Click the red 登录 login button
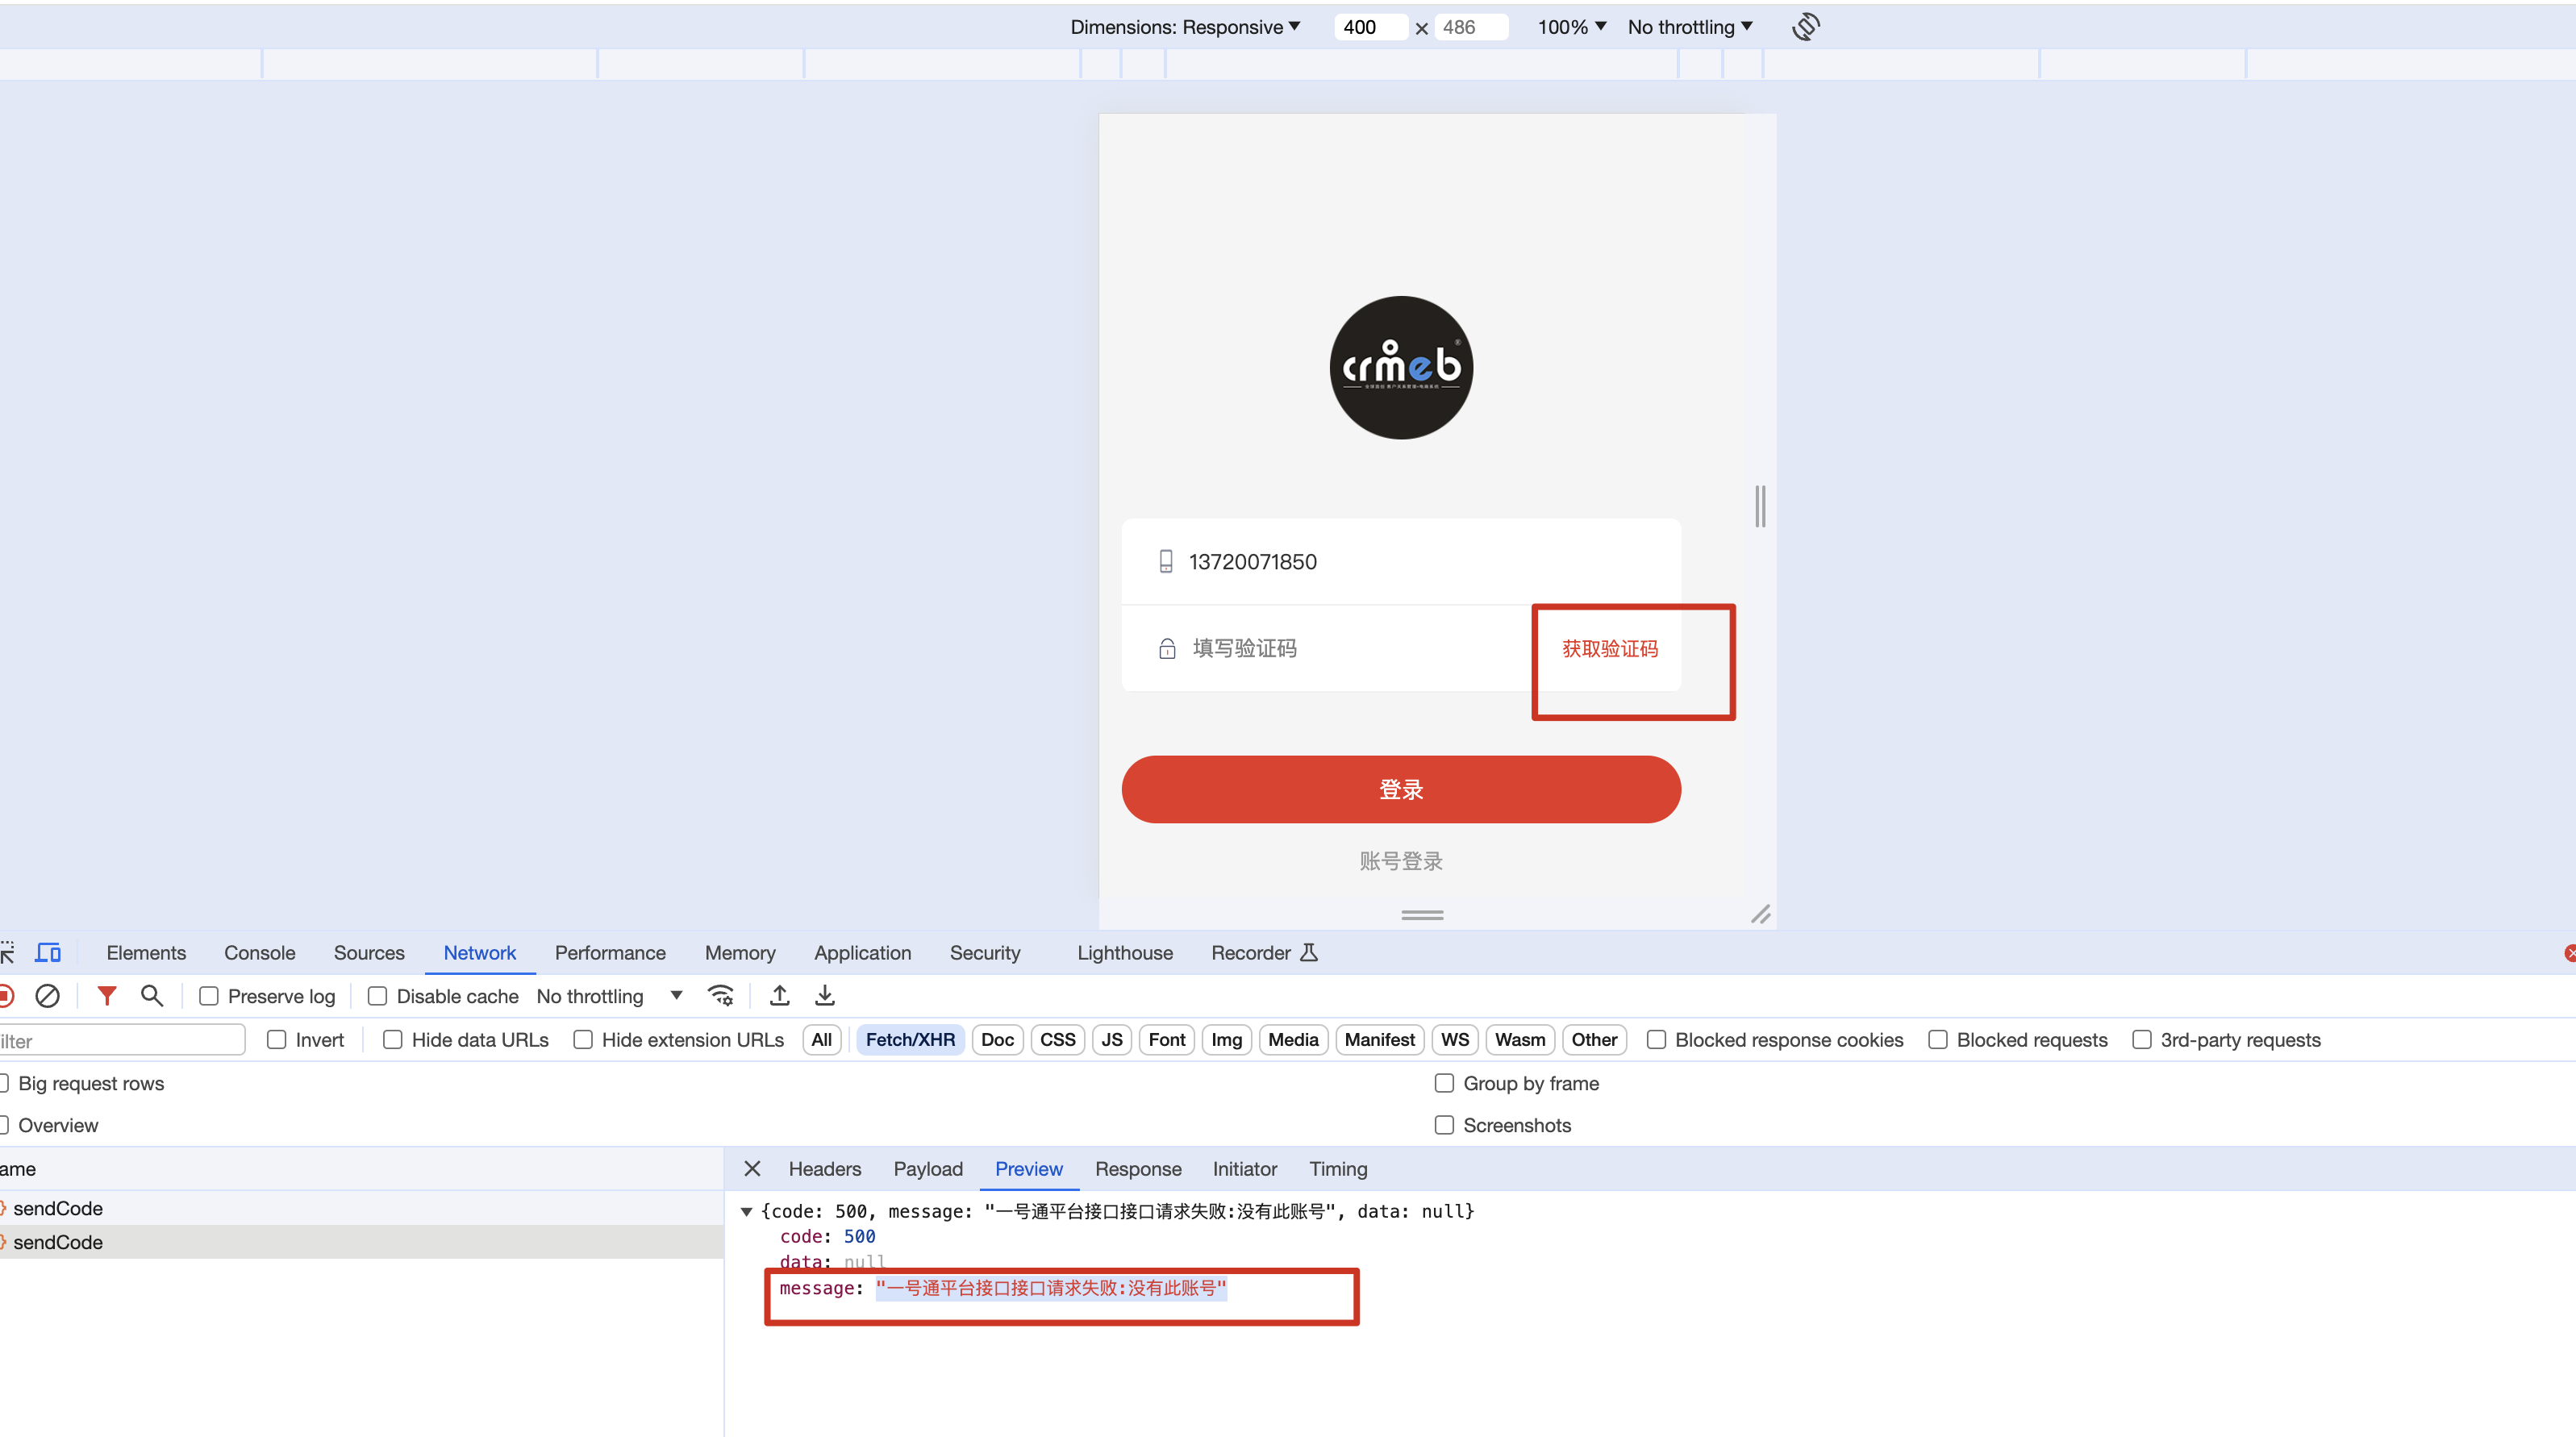The width and height of the screenshot is (2576, 1437). click(x=1401, y=789)
